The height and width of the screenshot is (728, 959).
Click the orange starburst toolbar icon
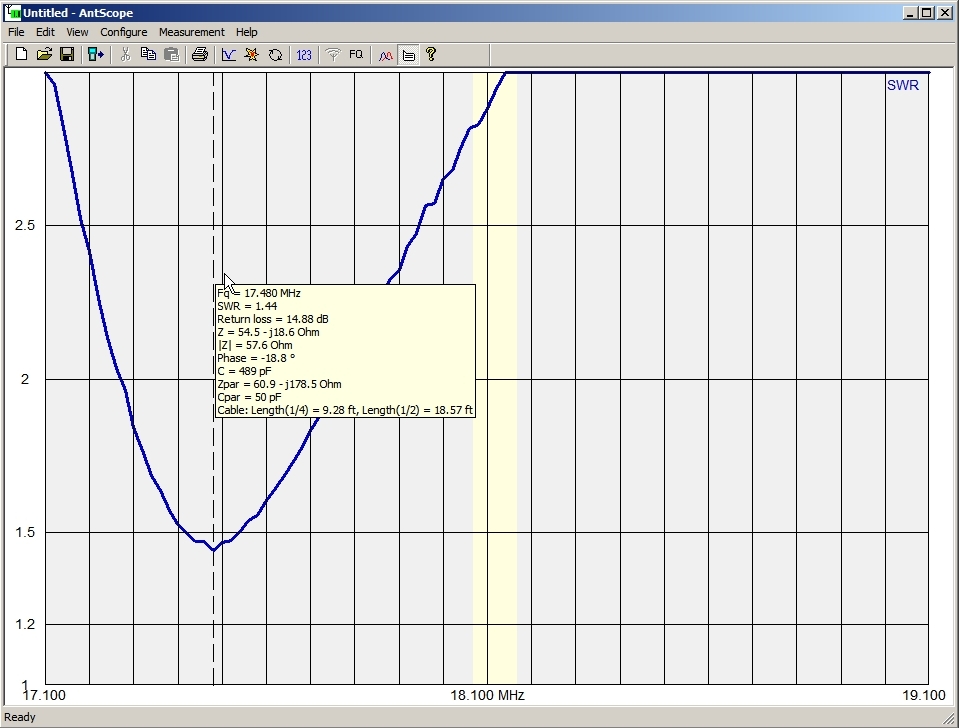[251, 54]
